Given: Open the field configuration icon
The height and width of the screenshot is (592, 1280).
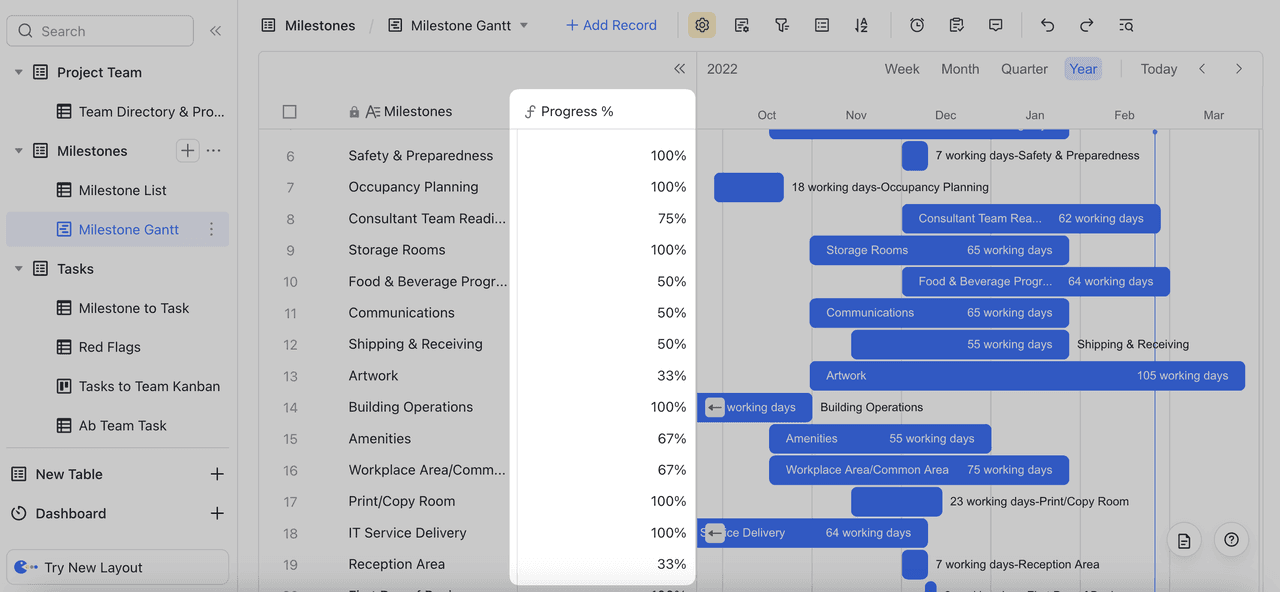Looking at the screenshot, I should (742, 25).
